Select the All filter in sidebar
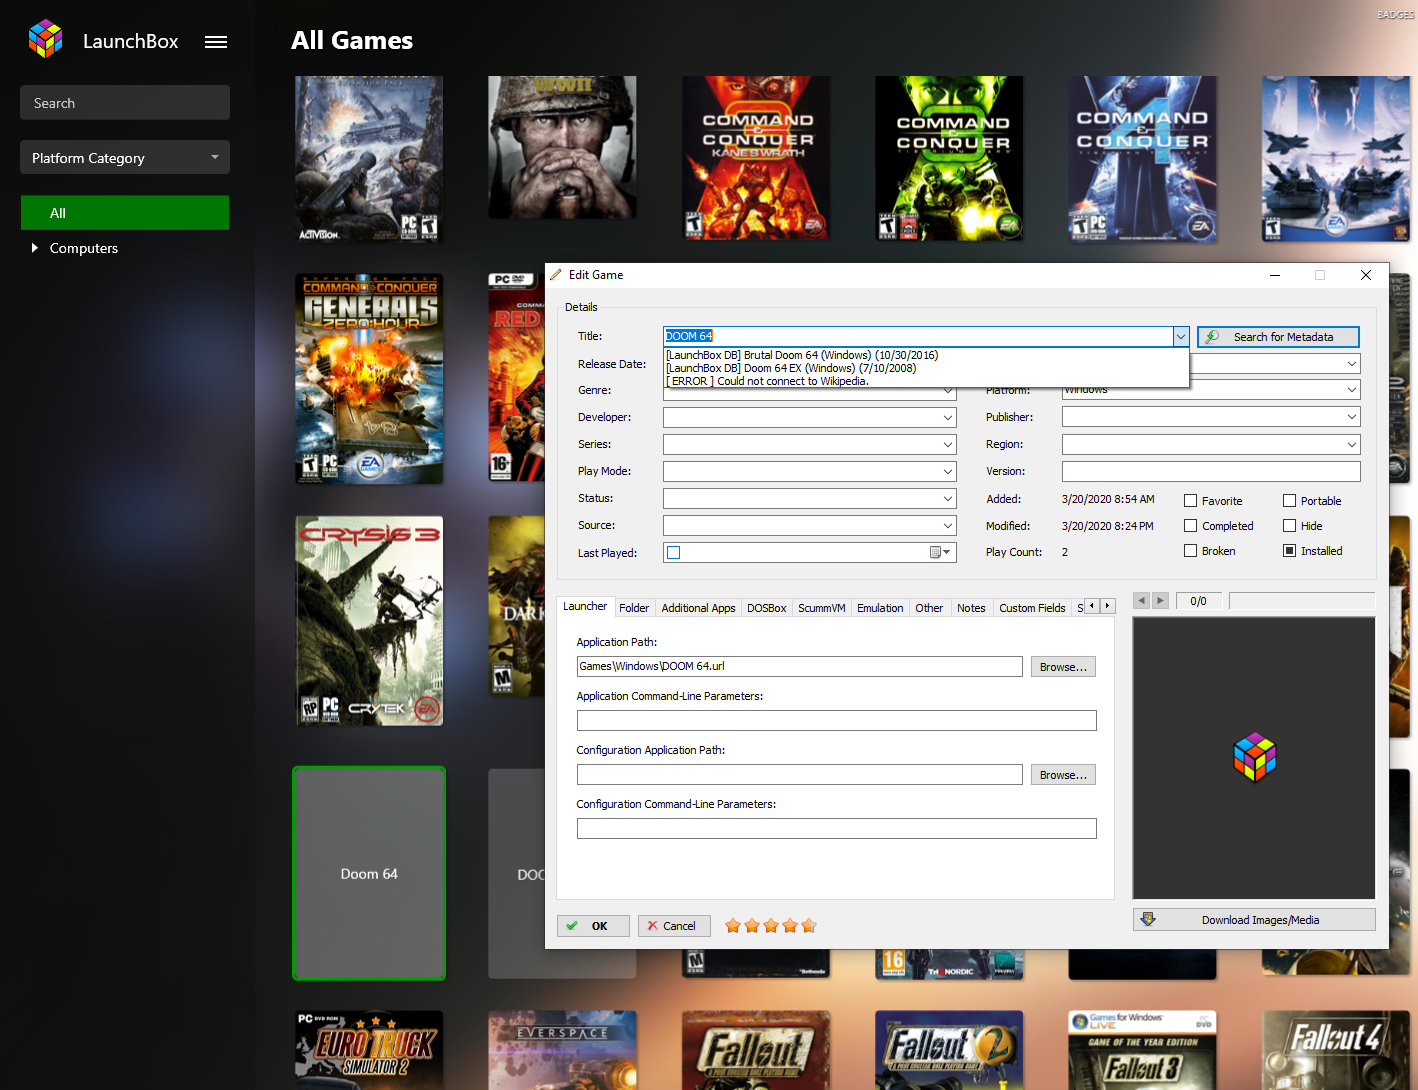 [125, 213]
